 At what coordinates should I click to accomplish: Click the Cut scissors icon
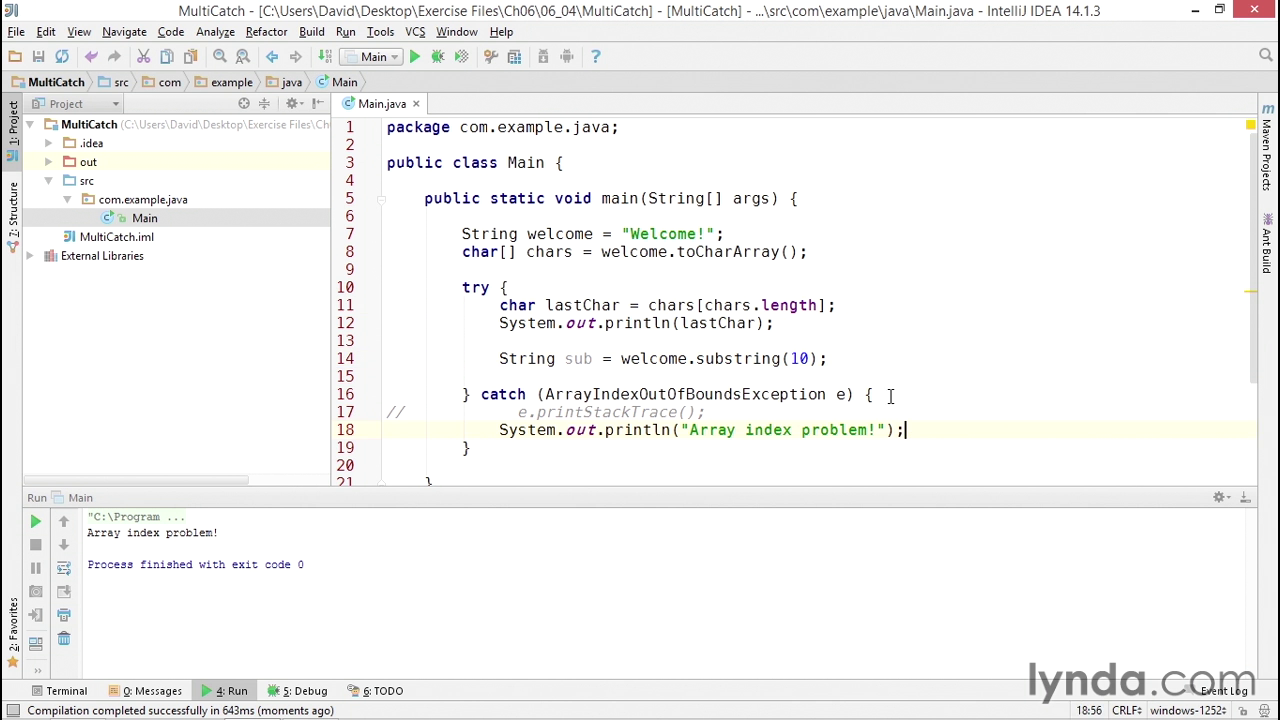[143, 57]
